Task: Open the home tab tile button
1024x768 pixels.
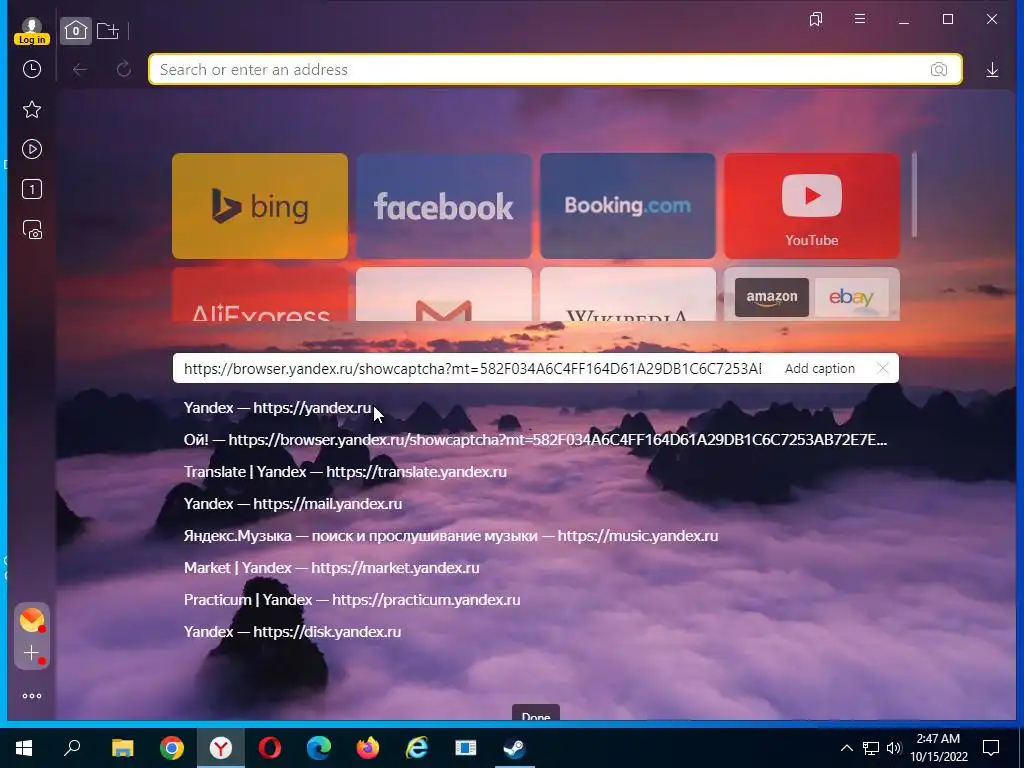Action: [76, 31]
